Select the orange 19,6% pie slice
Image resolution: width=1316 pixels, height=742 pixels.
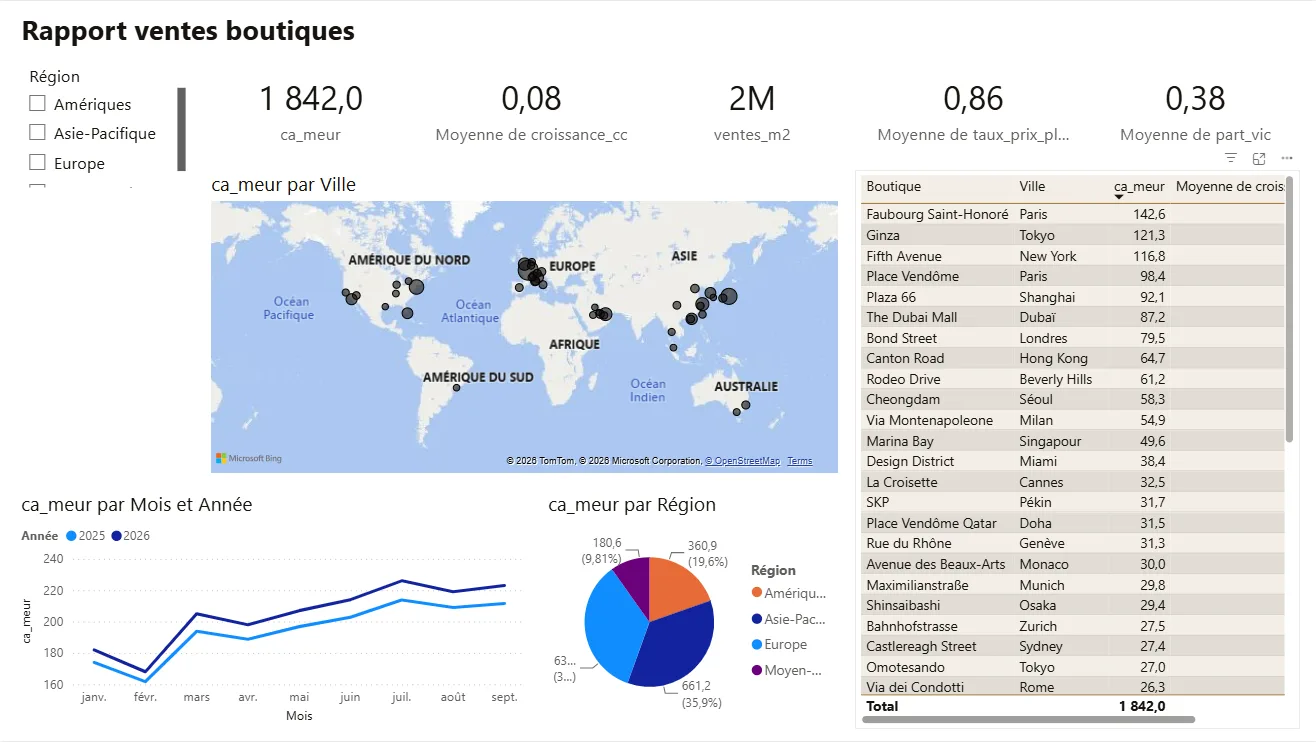tap(675, 589)
